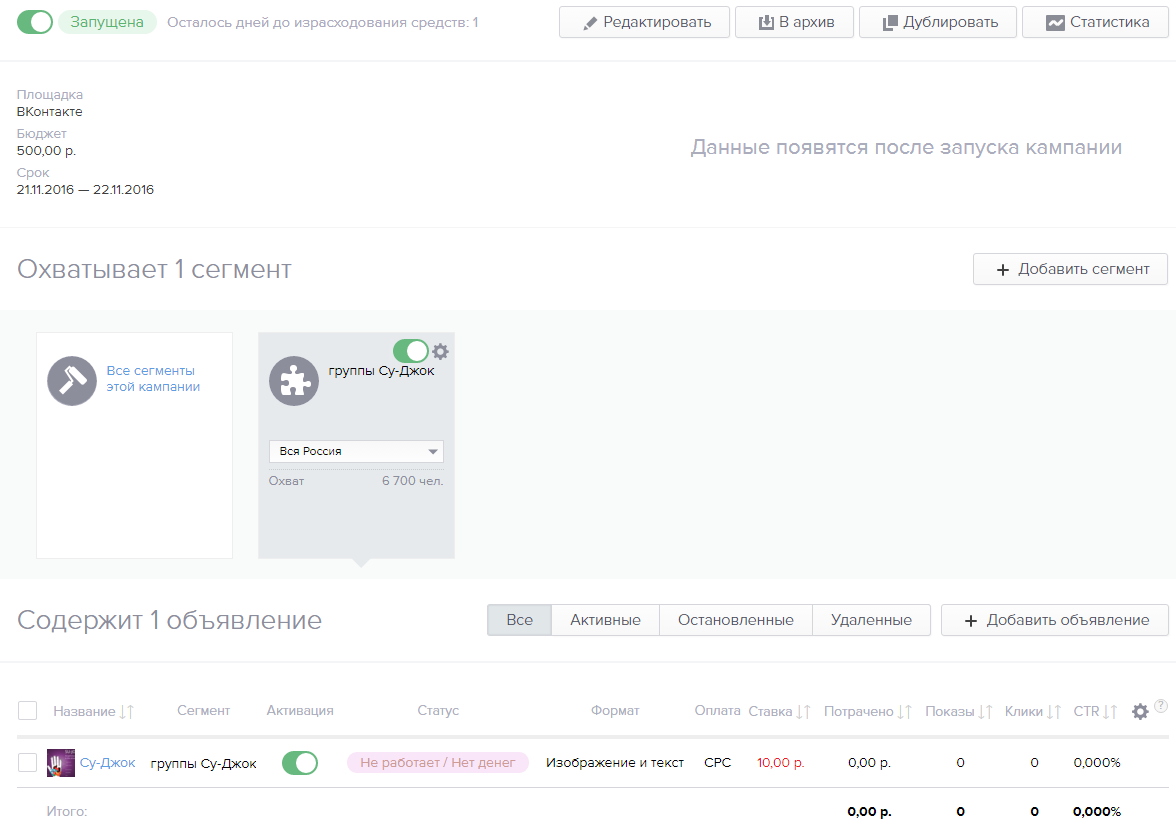Image resolution: width=1176 pixels, height=833 pixels.
Task: Select the Все tab
Action: (x=519, y=620)
